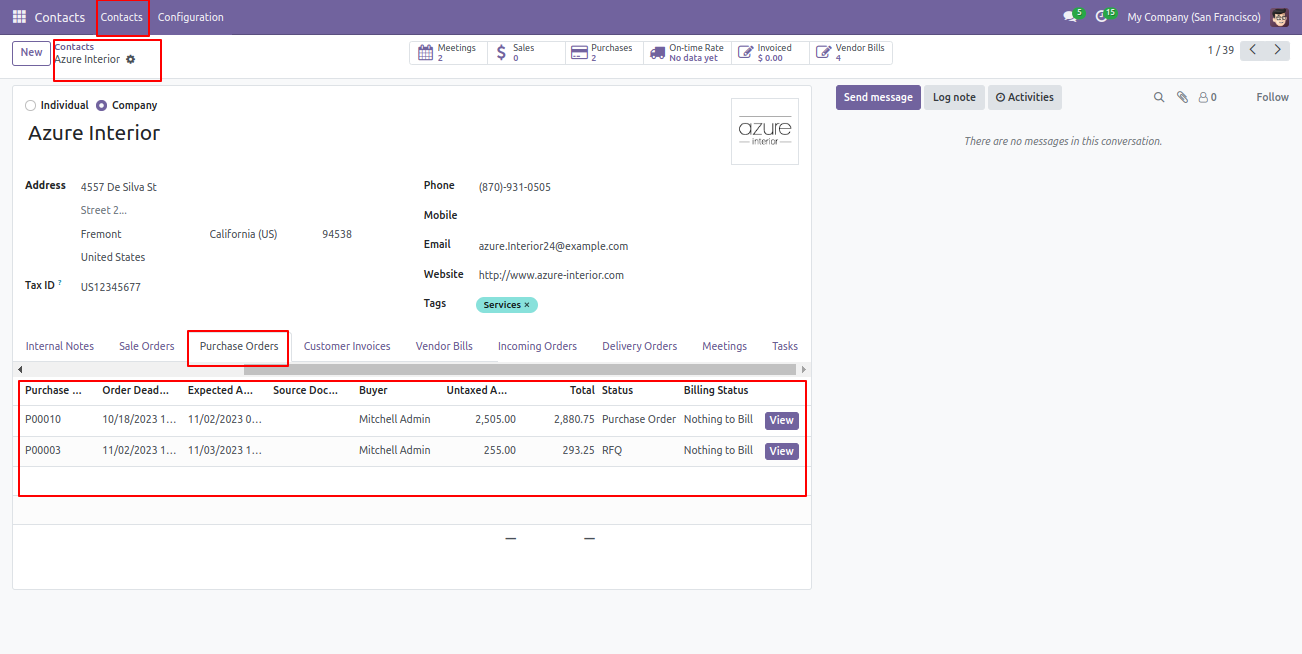The width and height of the screenshot is (1302, 654).
Task: Click Send message button
Action: coord(878,97)
